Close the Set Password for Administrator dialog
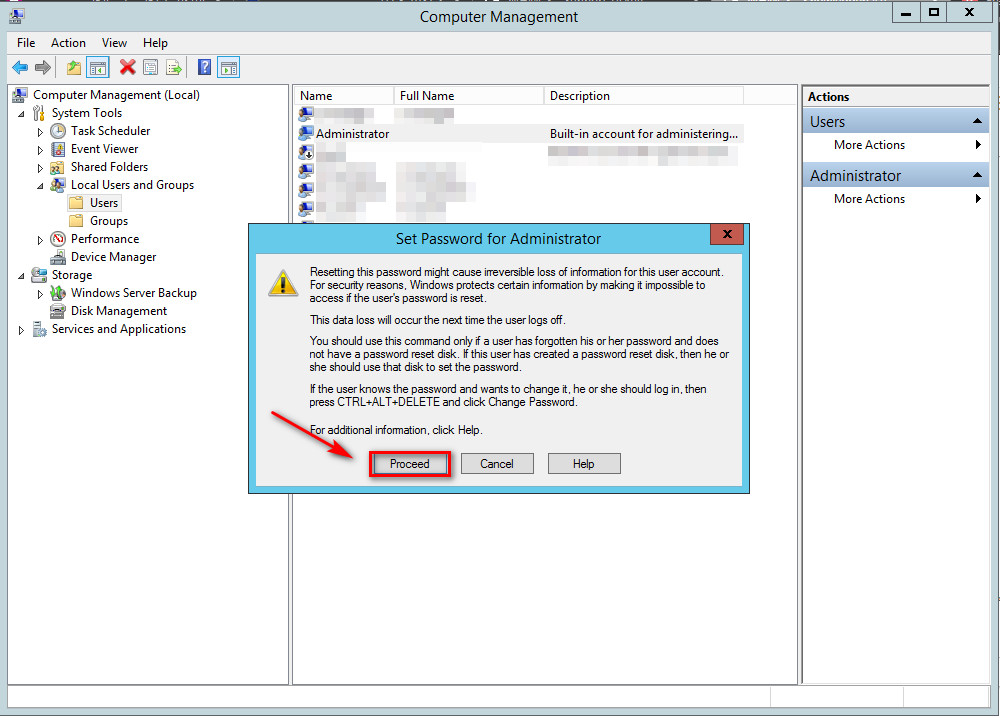1000x718 pixels. point(726,234)
